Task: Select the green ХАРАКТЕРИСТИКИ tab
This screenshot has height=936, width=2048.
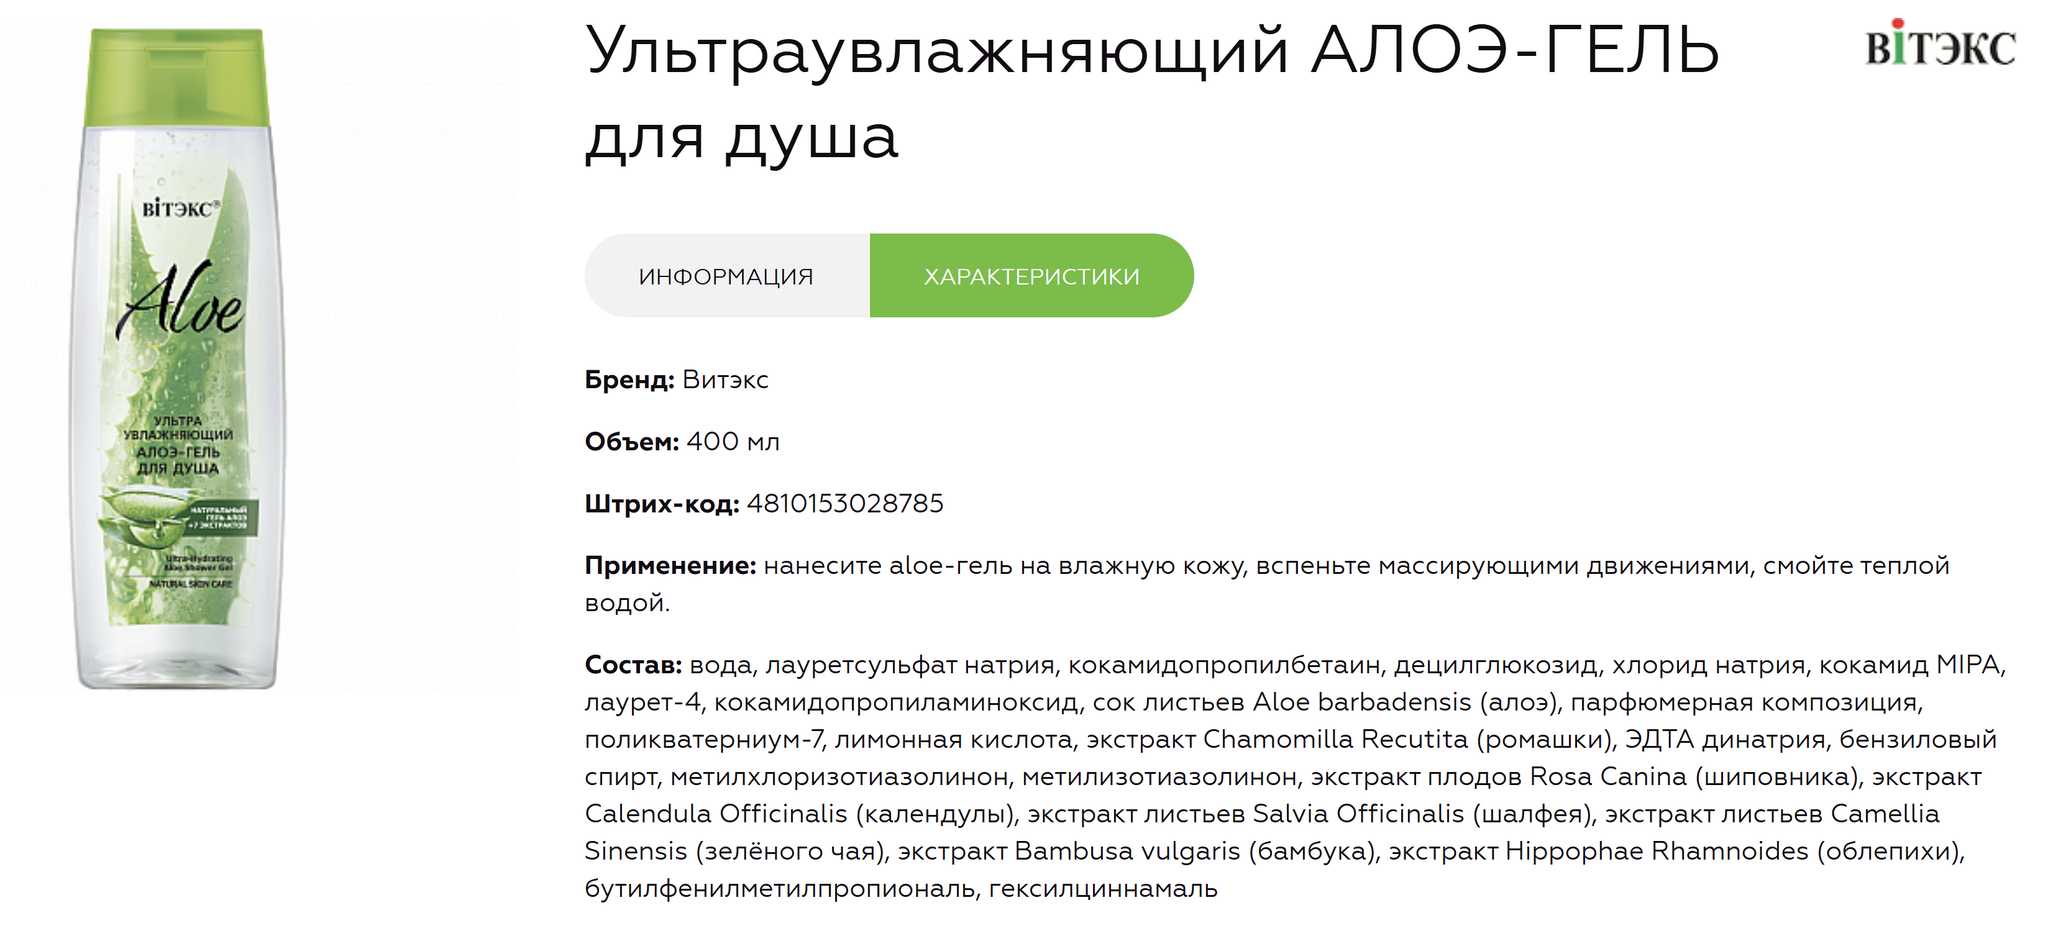Action: pyautogui.click(x=1031, y=276)
